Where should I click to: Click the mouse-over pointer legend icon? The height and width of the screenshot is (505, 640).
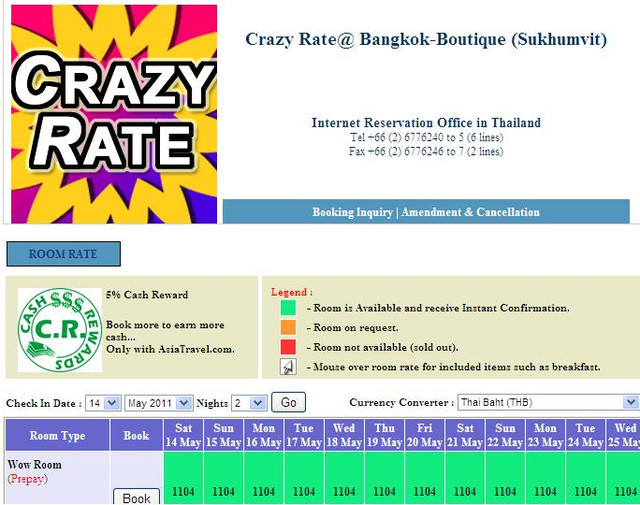(x=288, y=367)
